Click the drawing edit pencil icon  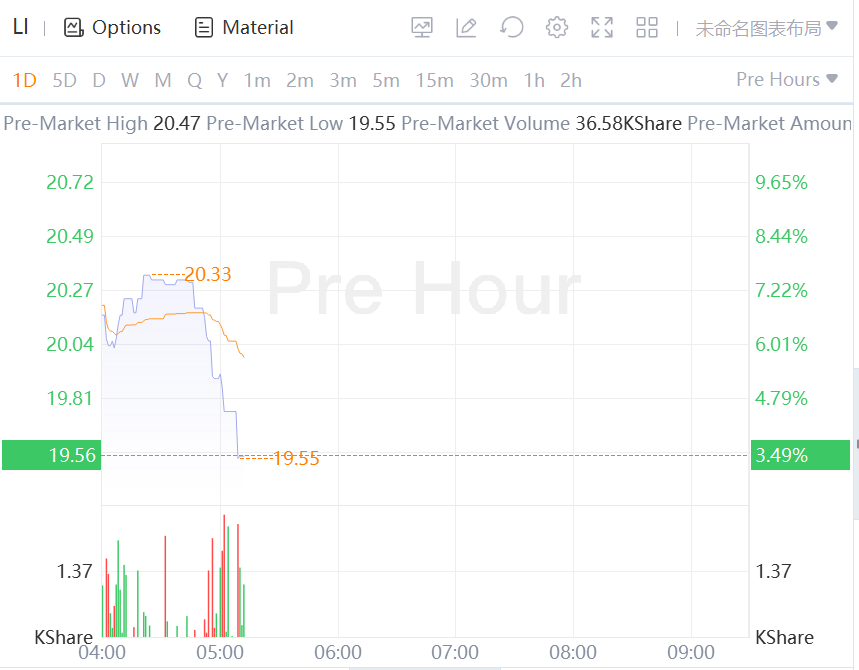(x=466, y=28)
